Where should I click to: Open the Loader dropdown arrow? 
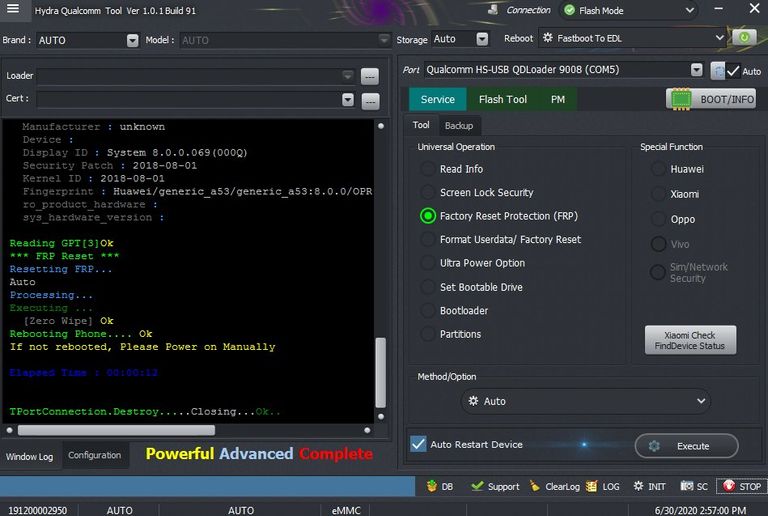[347, 75]
